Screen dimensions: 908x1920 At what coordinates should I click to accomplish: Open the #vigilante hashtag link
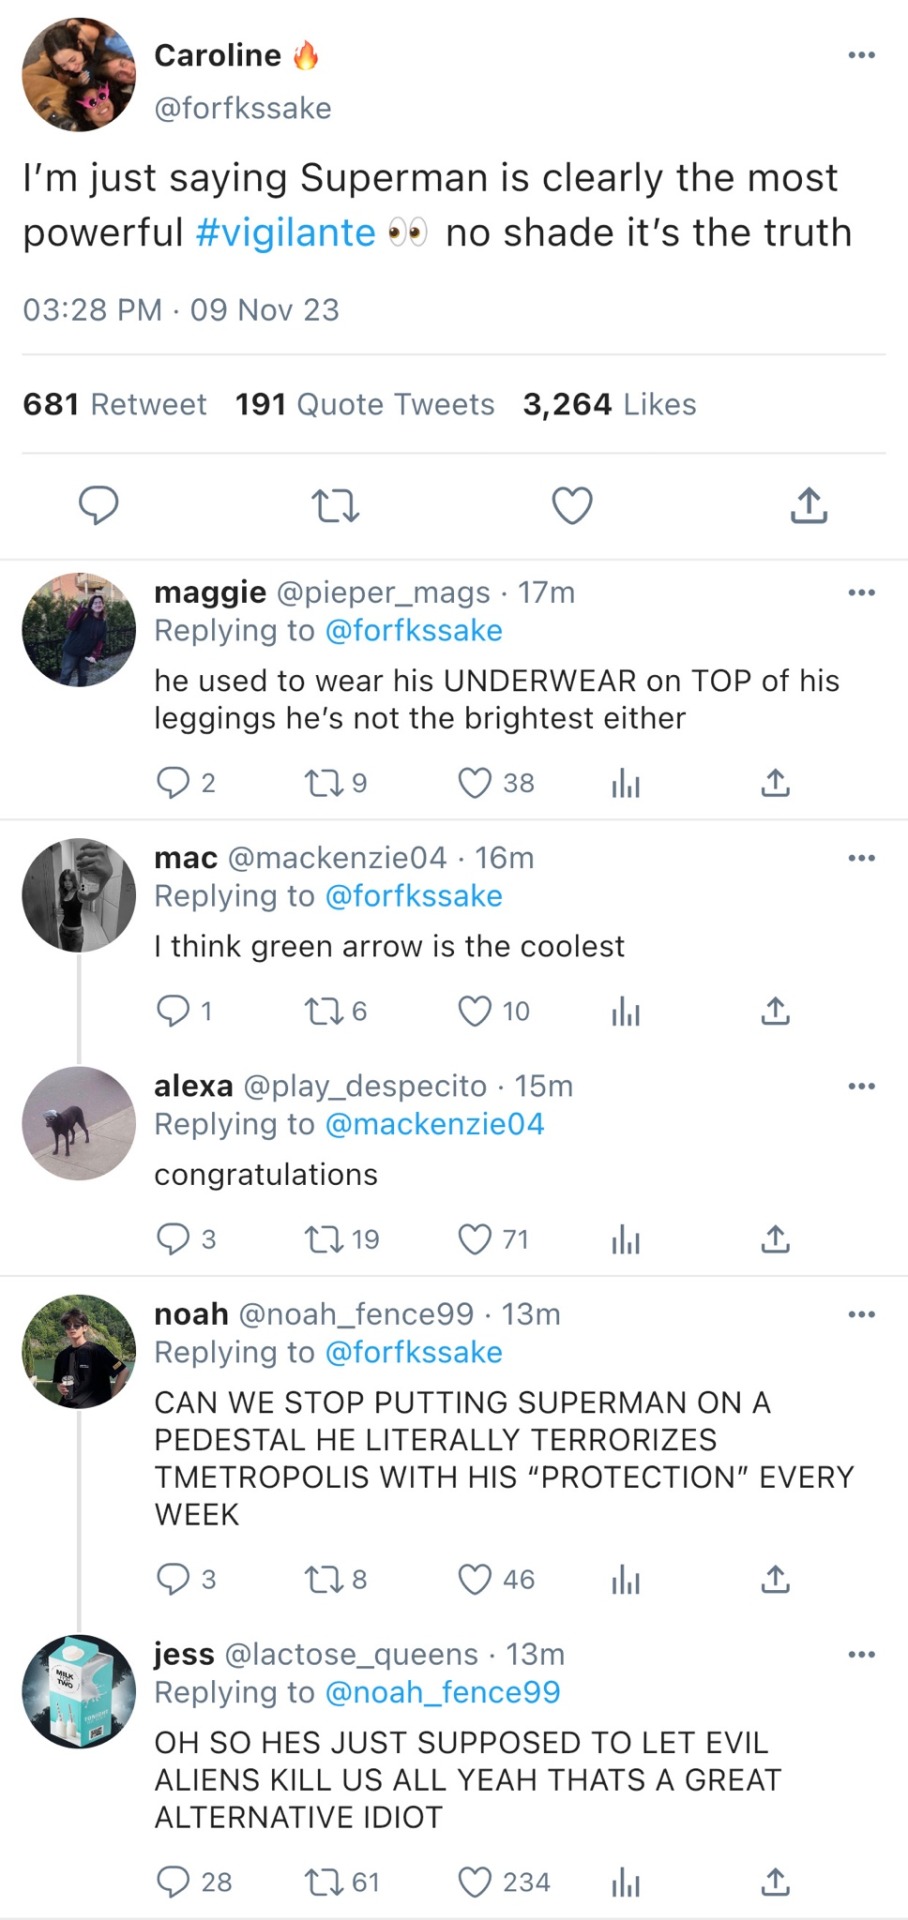tap(286, 233)
